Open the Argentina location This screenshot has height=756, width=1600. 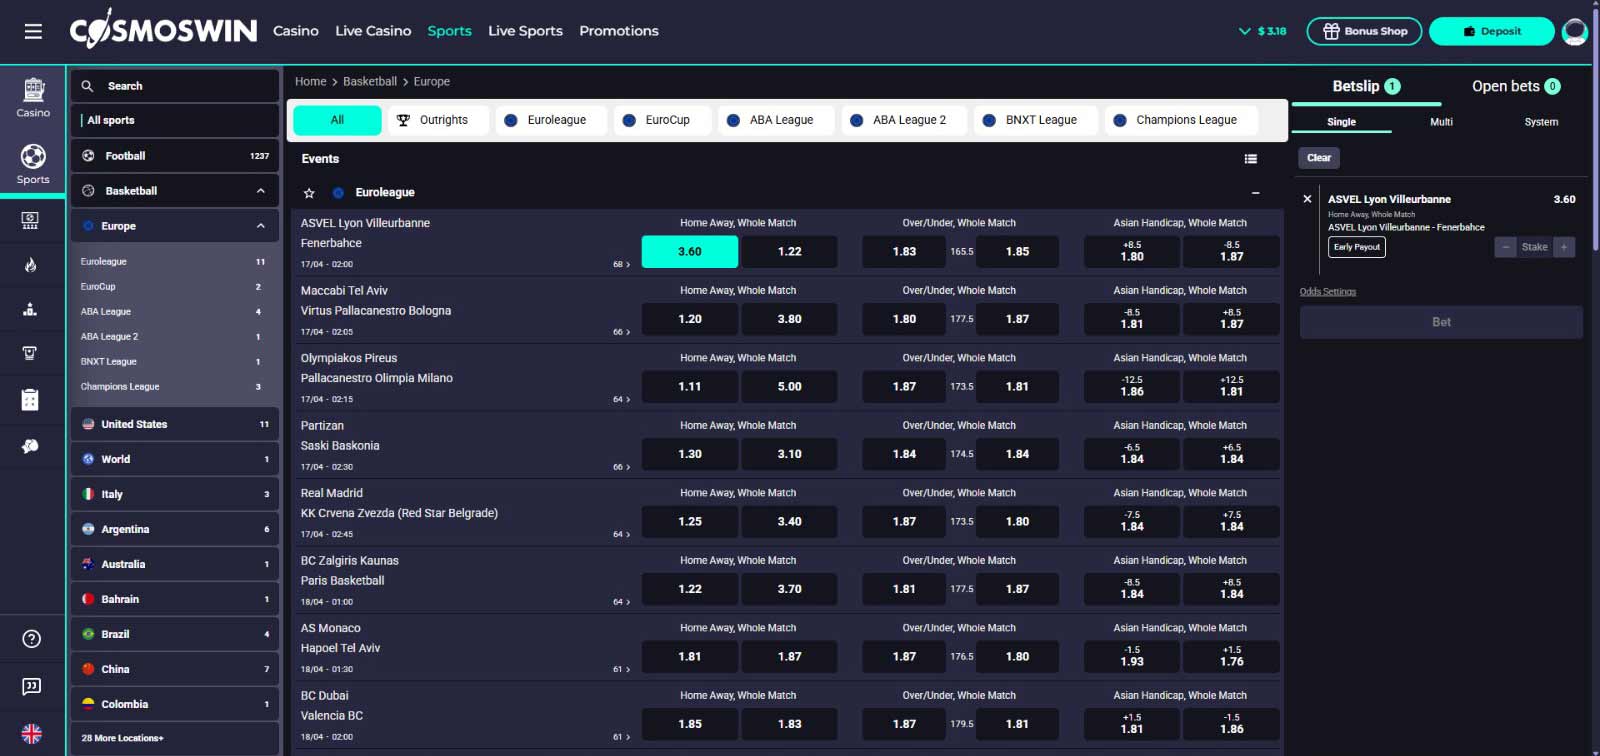[x=175, y=529]
